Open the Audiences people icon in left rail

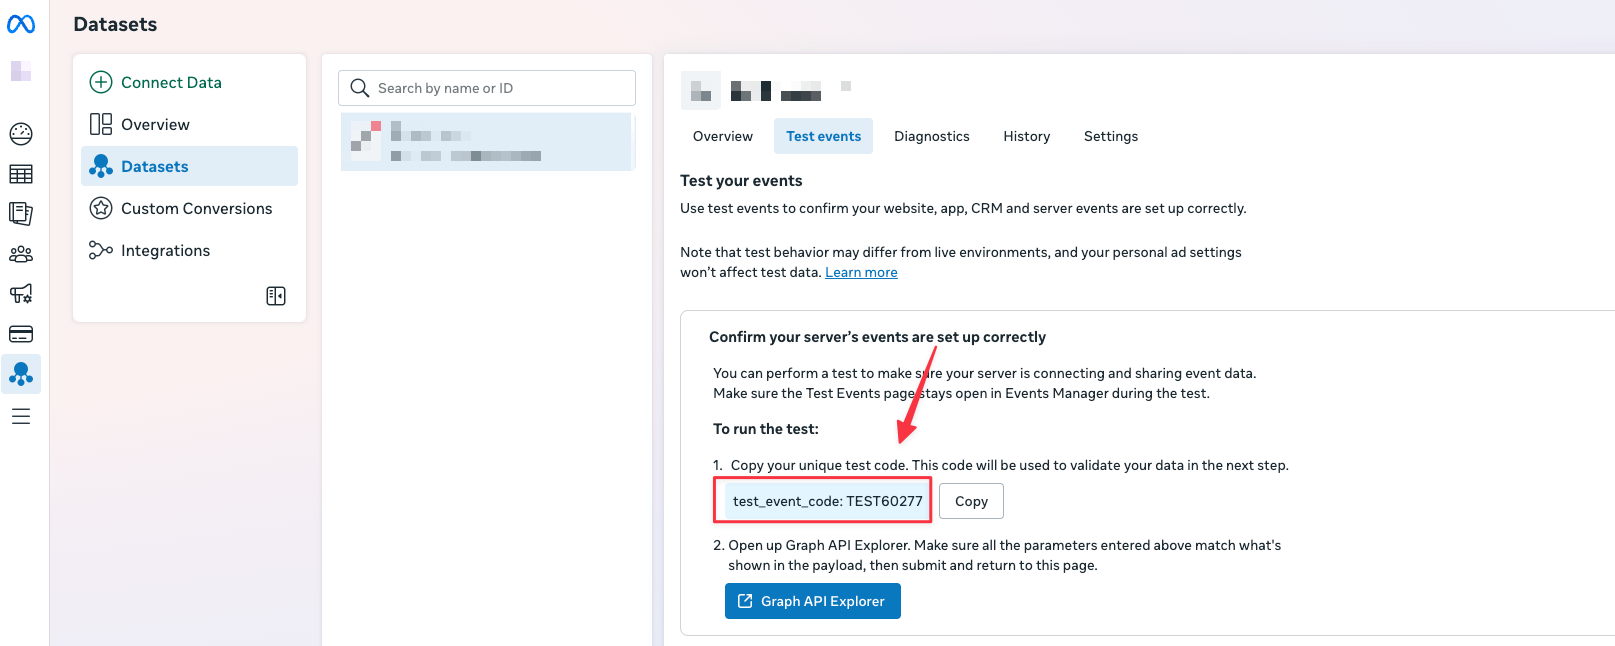point(21,254)
